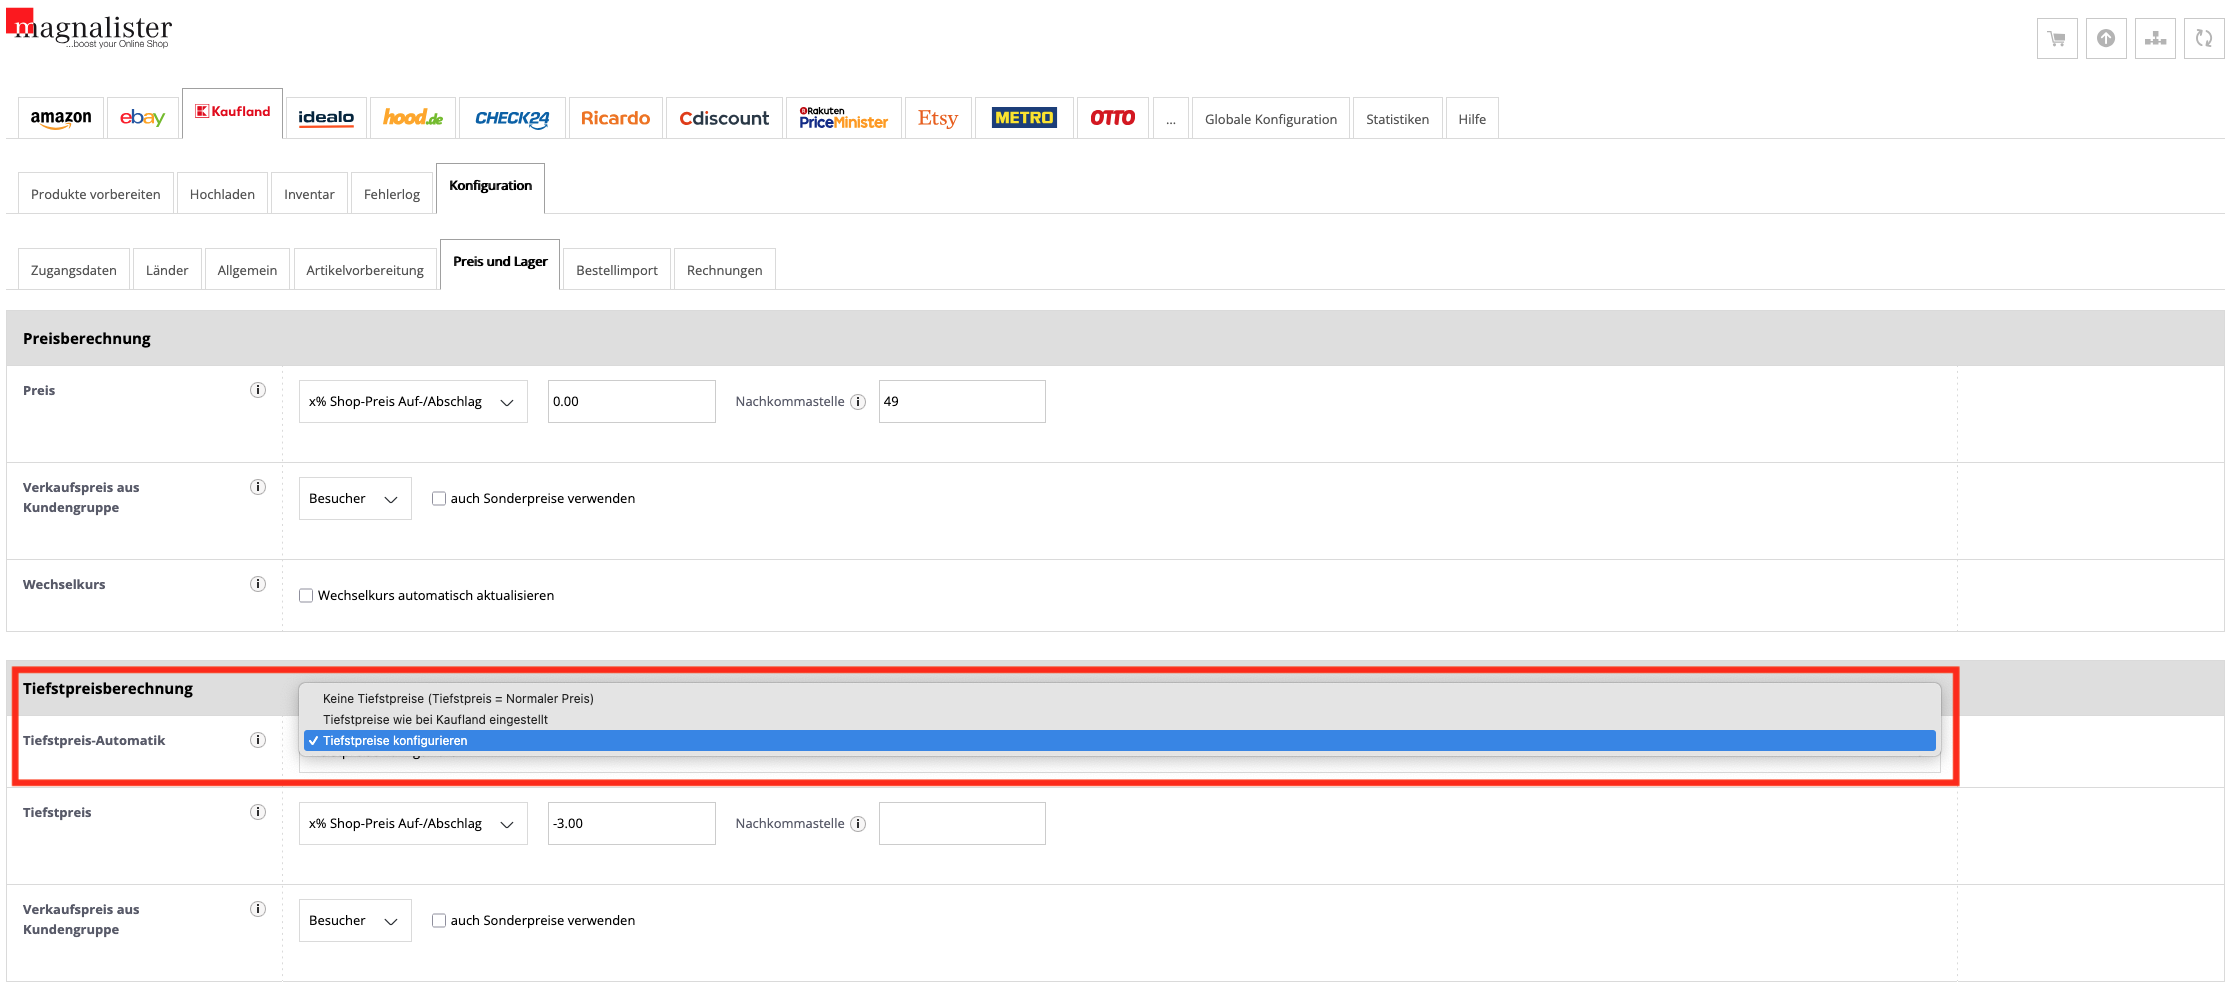Screen dimensions: 2235x994
Task: Open info icon next to Preis label
Action: (258, 390)
